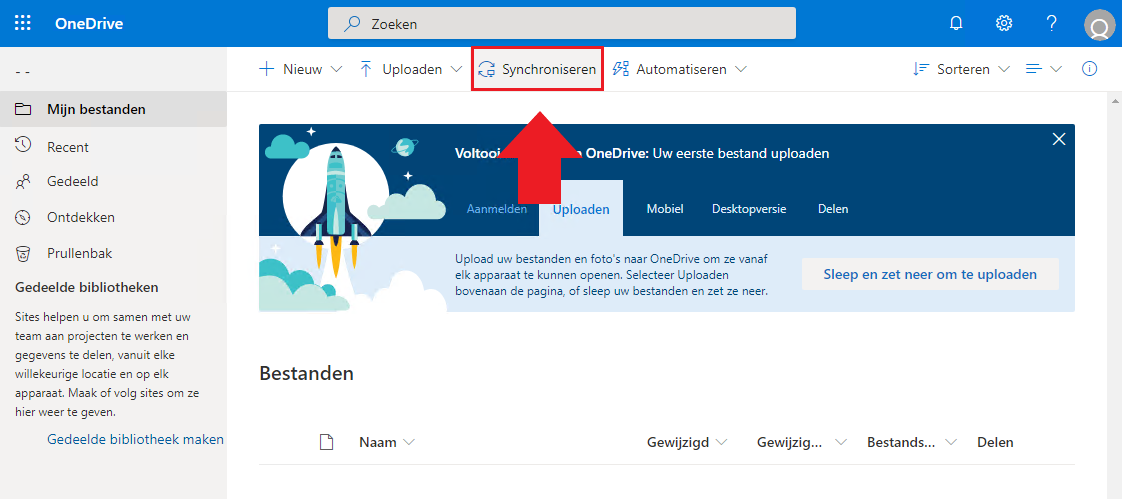This screenshot has height=499, width=1122.
Task: Open the view options list dropdown
Action: pyautogui.click(x=1044, y=69)
